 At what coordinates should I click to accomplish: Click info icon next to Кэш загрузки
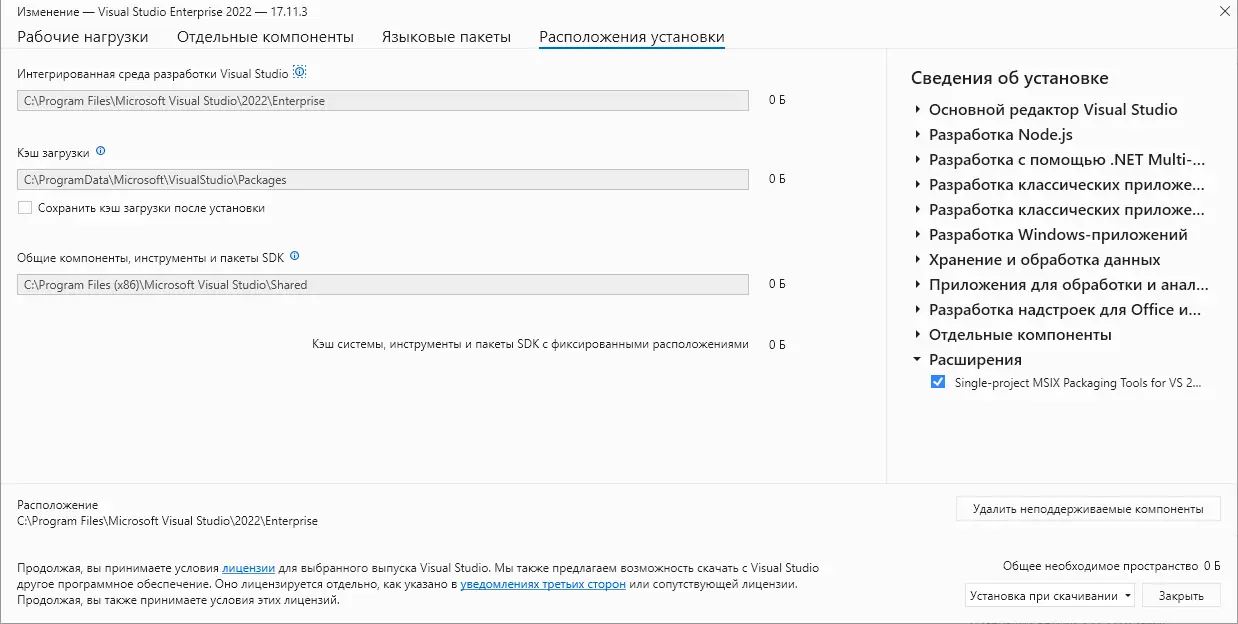pyautogui.click(x=100, y=152)
